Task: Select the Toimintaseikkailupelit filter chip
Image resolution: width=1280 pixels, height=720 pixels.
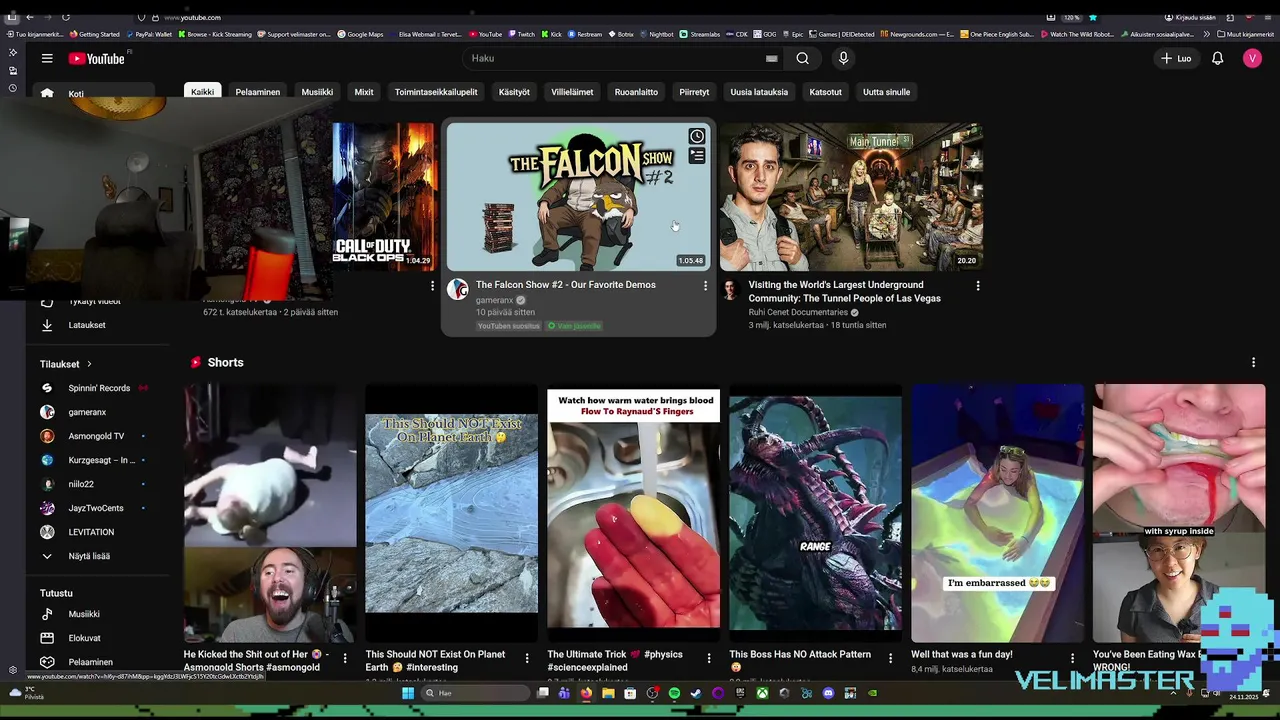Action: pos(436,92)
